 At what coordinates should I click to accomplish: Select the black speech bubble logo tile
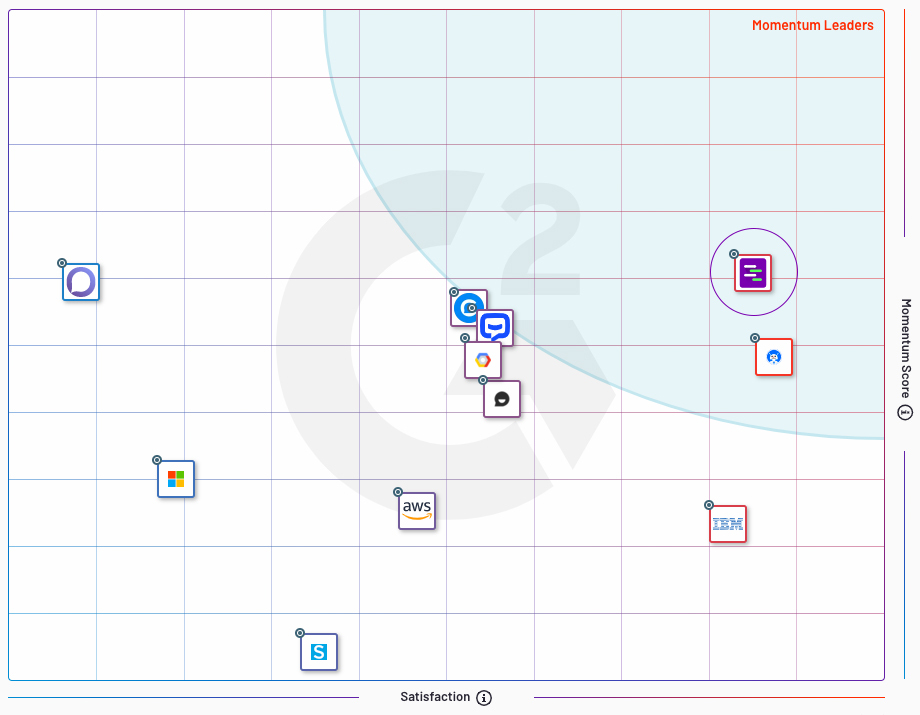502,399
